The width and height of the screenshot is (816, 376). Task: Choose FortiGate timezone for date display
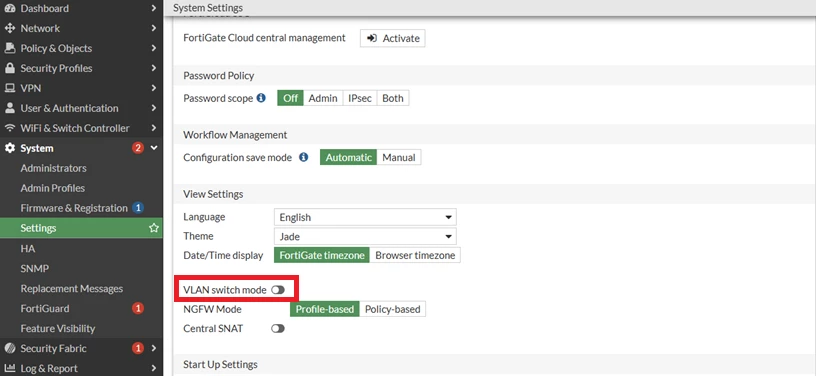pyautogui.click(x=322, y=255)
